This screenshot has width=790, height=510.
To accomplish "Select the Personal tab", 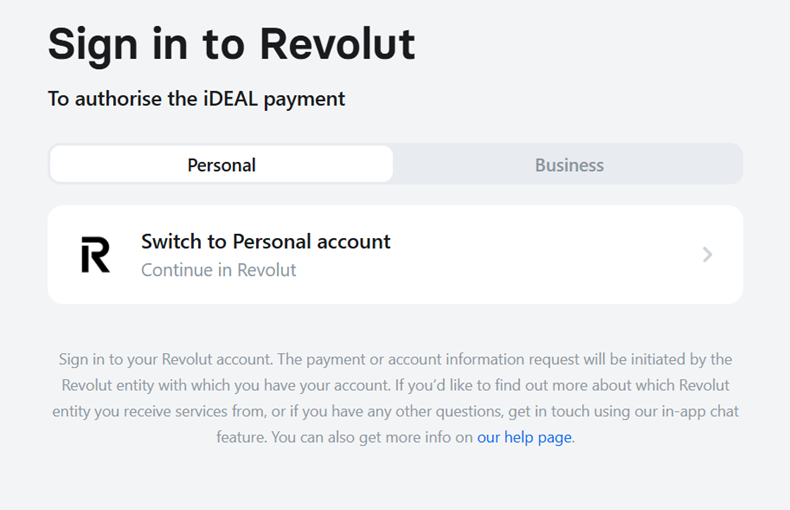I will 221,165.
